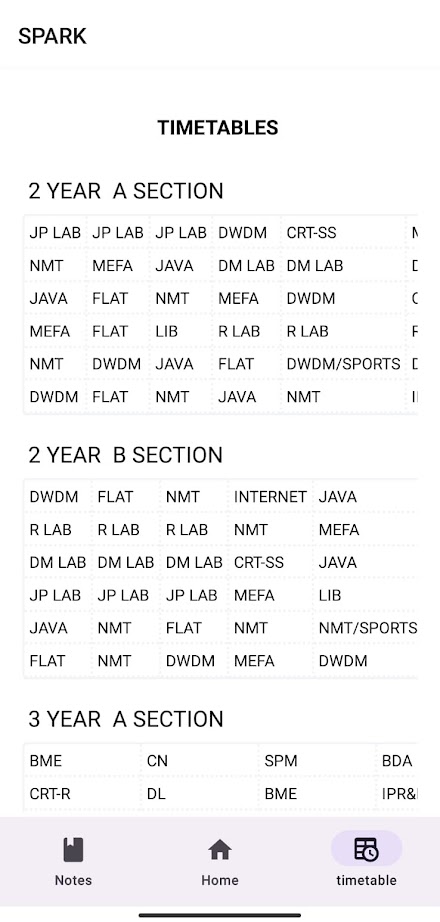Click the CRT-SS cell in A section
This screenshot has height=922, width=440.
point(312,233)
